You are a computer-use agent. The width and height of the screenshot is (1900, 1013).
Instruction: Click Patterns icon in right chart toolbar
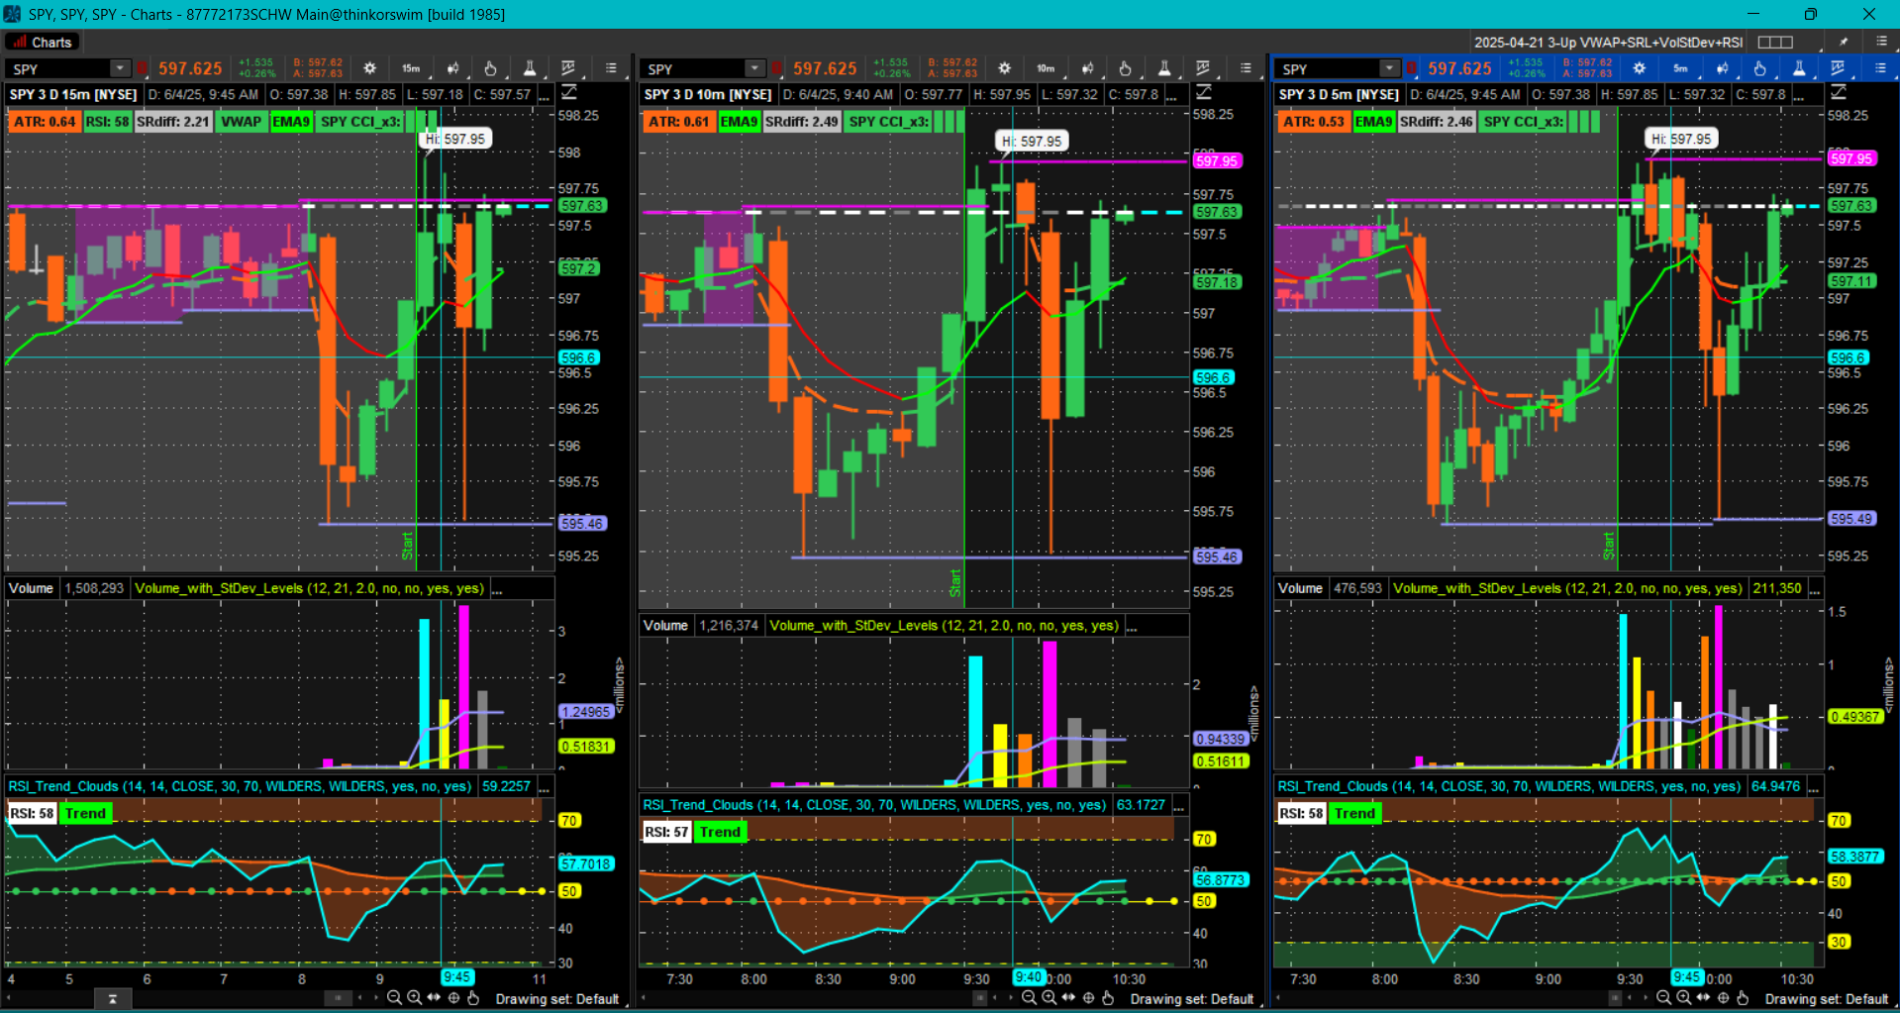click(1837, 68)
